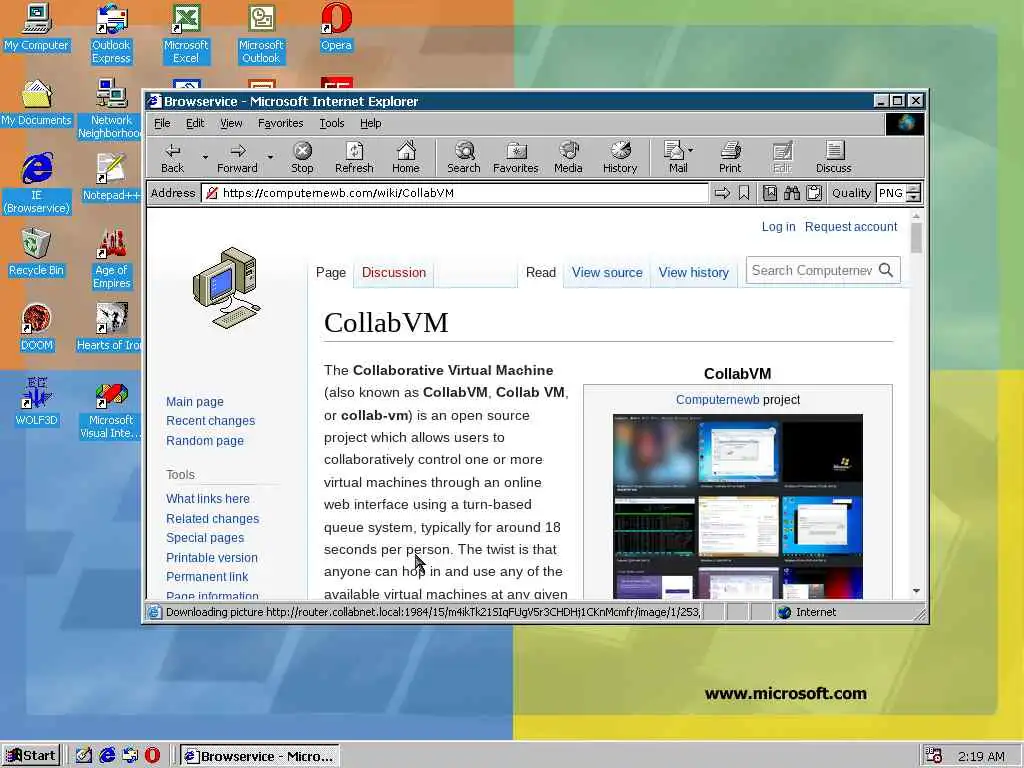Viewport: 1024px width, 768px height.
Task: Select the DOOM desktop icon
Action: (36, 327)
